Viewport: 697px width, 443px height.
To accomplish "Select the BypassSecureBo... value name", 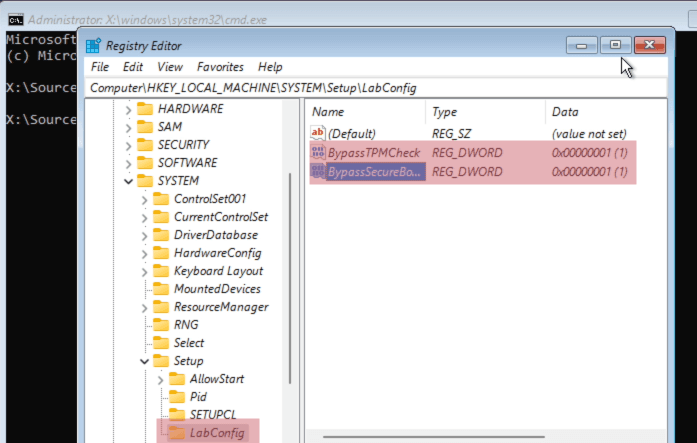I will pos(374,172).
